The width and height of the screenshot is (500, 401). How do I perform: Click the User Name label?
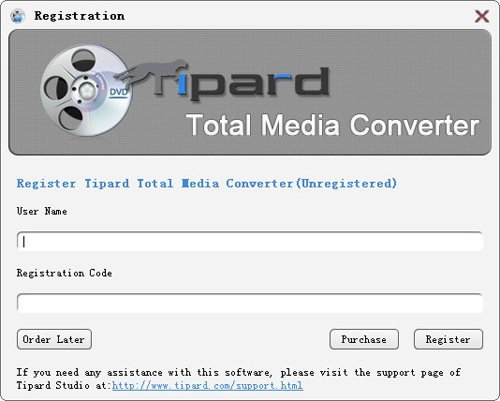point(42,211)
